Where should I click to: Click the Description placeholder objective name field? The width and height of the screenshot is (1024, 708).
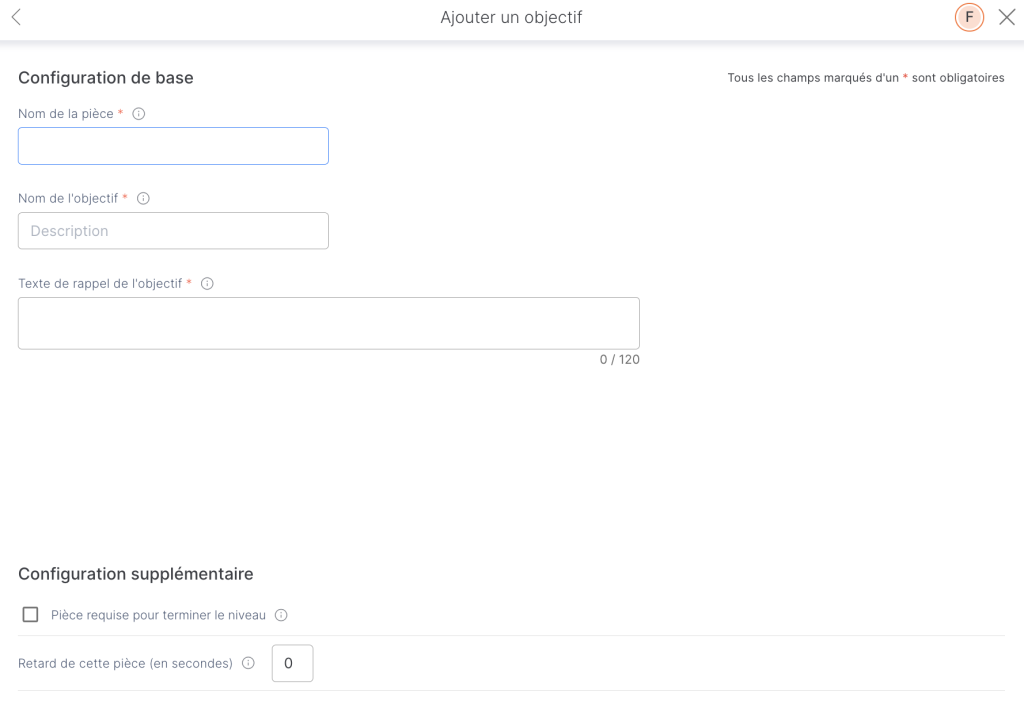coord(173,231)
